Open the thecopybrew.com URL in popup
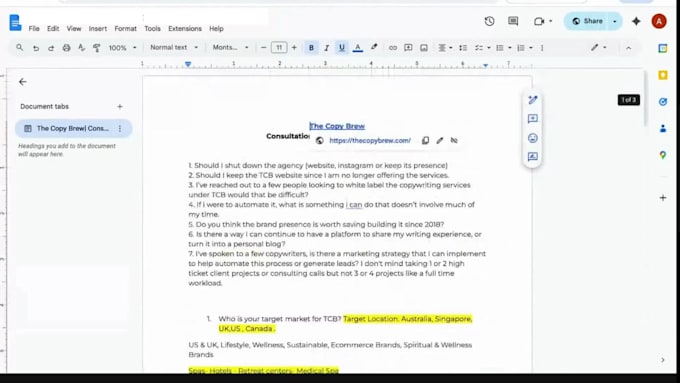Screen dimensions: 680x383 pos(370,141)
